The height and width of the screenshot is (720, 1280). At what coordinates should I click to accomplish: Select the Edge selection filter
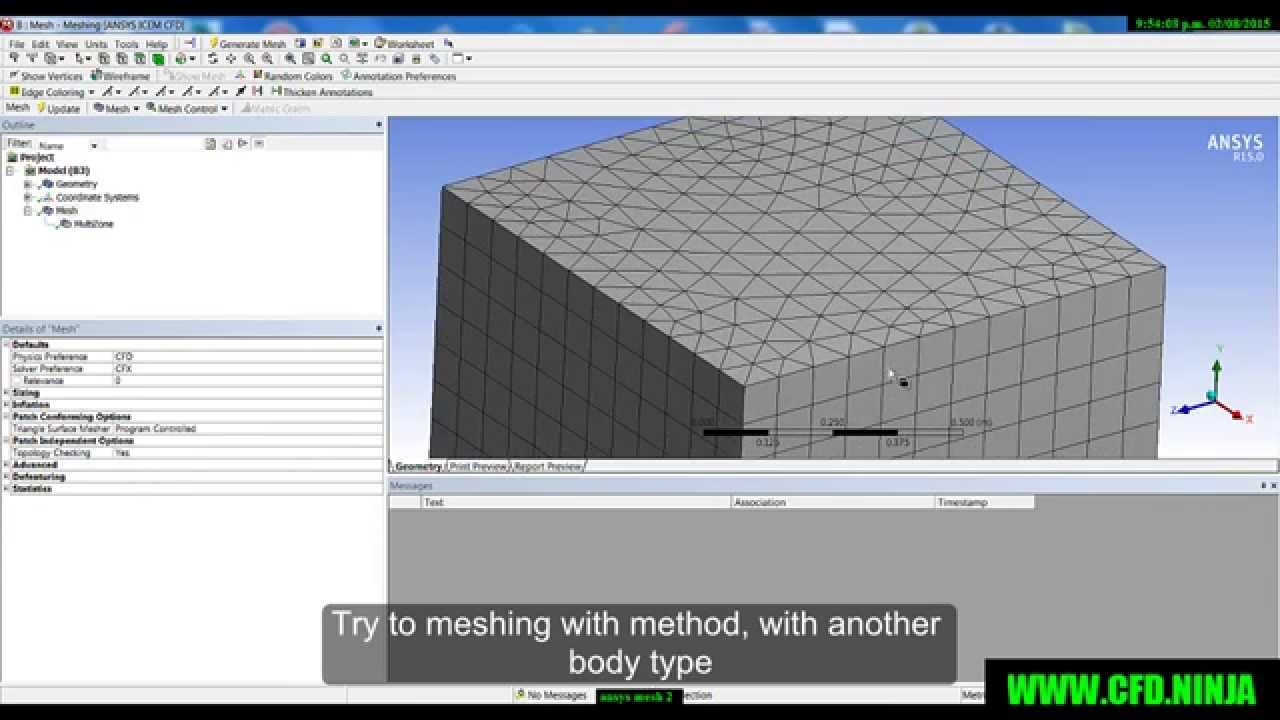tap(121, 59)
